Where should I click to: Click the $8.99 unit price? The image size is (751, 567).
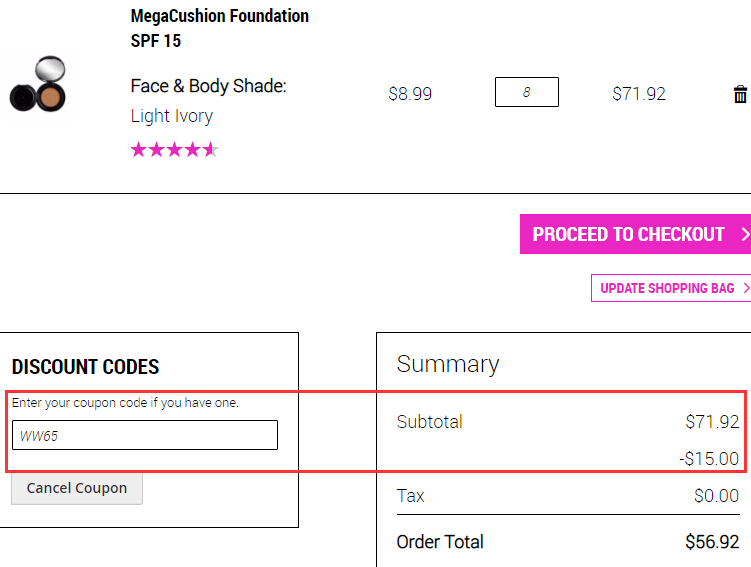[410, 94]
